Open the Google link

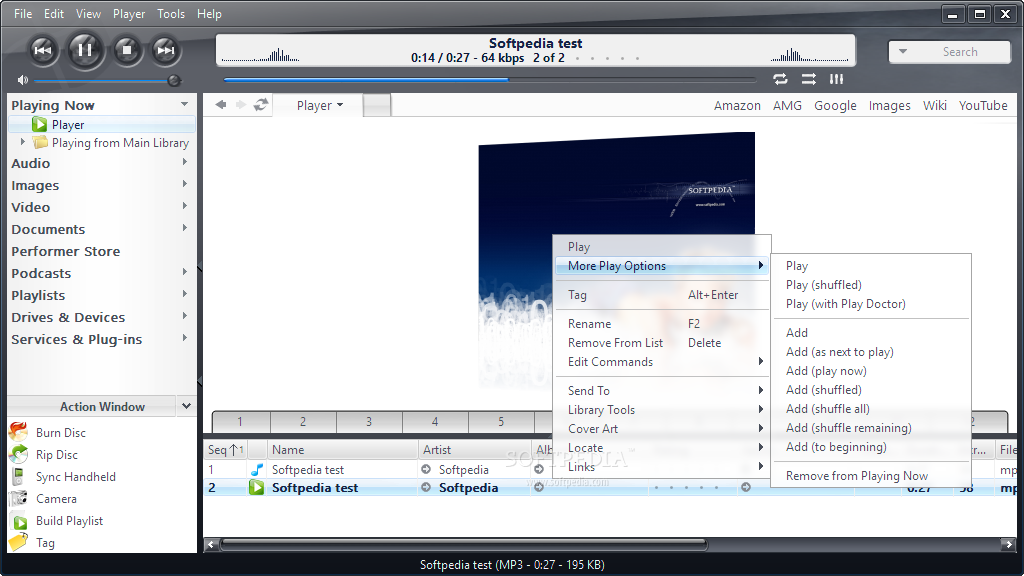(835, 105)
